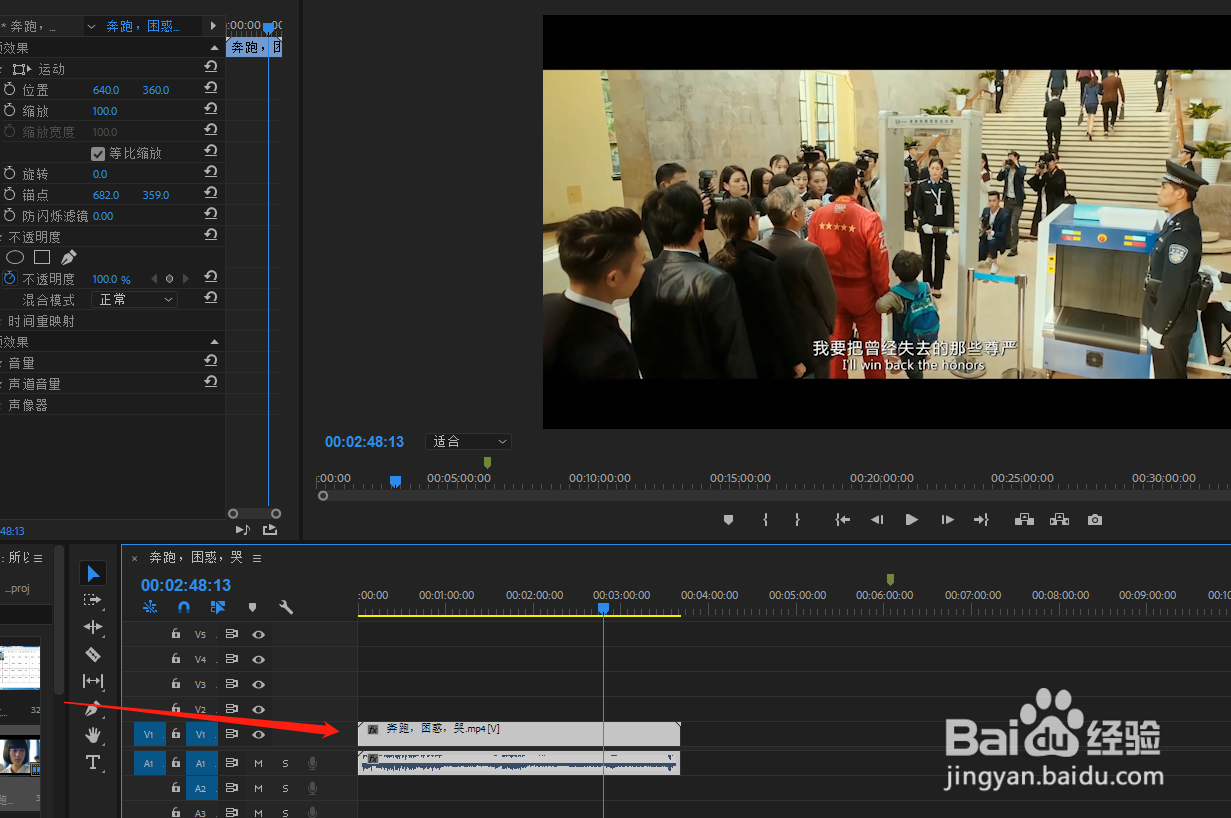Select the Razor tool

pyautogui.click(x=93, y=654)
